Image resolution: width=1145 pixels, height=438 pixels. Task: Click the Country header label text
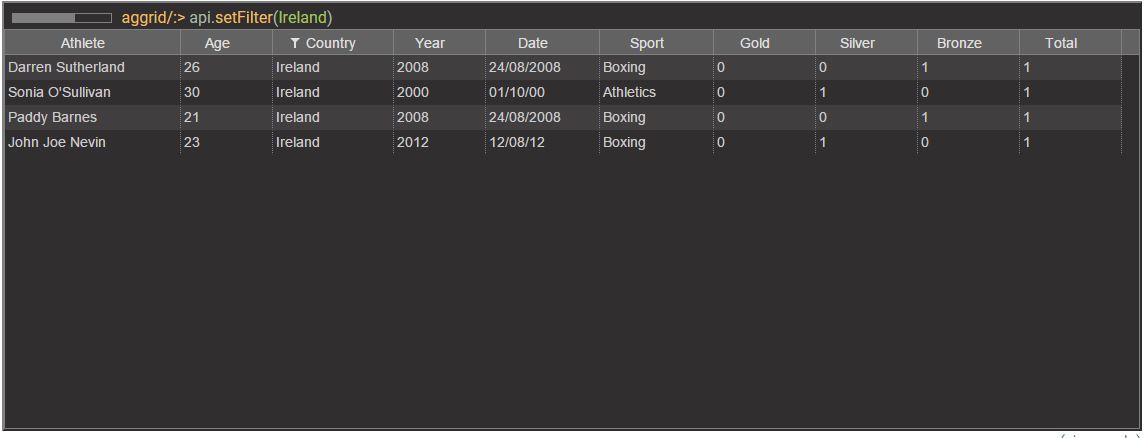tap(331, 43)
